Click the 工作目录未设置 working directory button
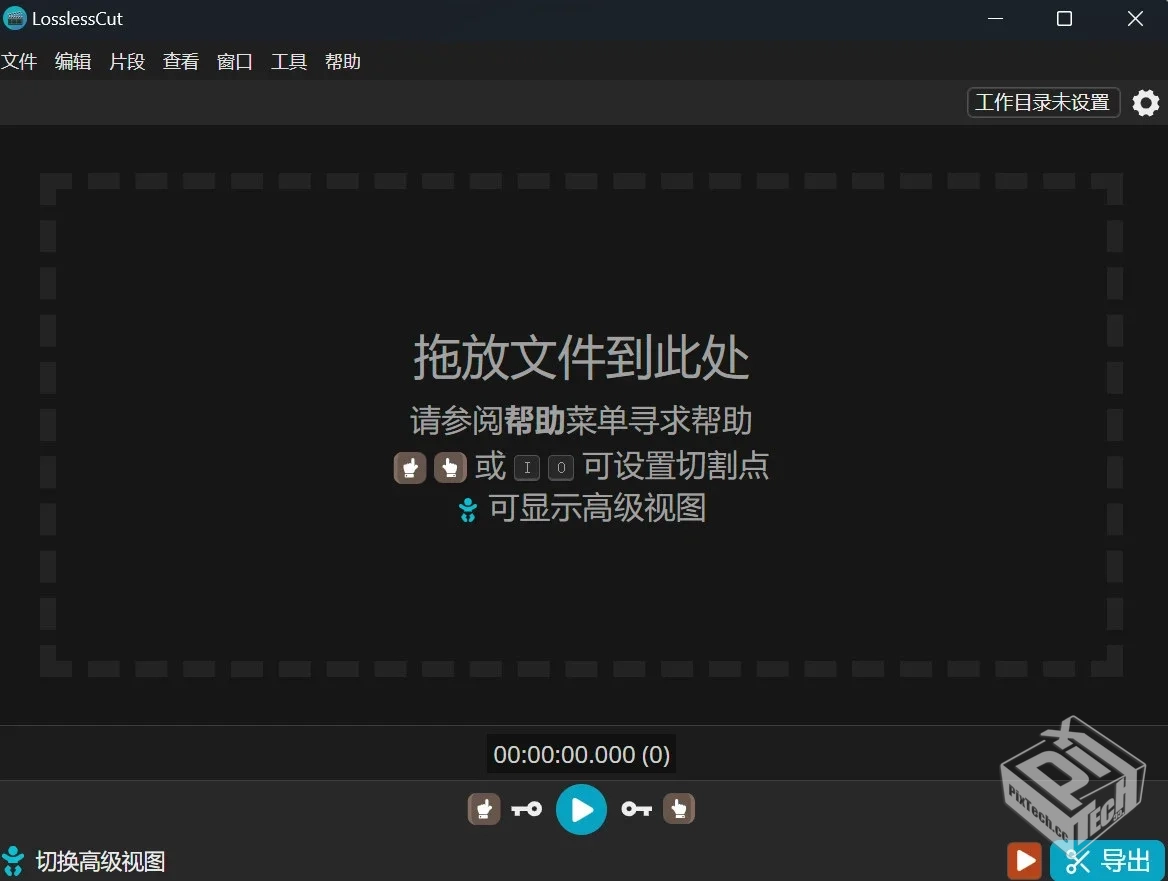This screenshot has height=881, width=1168. [1042, 102]
